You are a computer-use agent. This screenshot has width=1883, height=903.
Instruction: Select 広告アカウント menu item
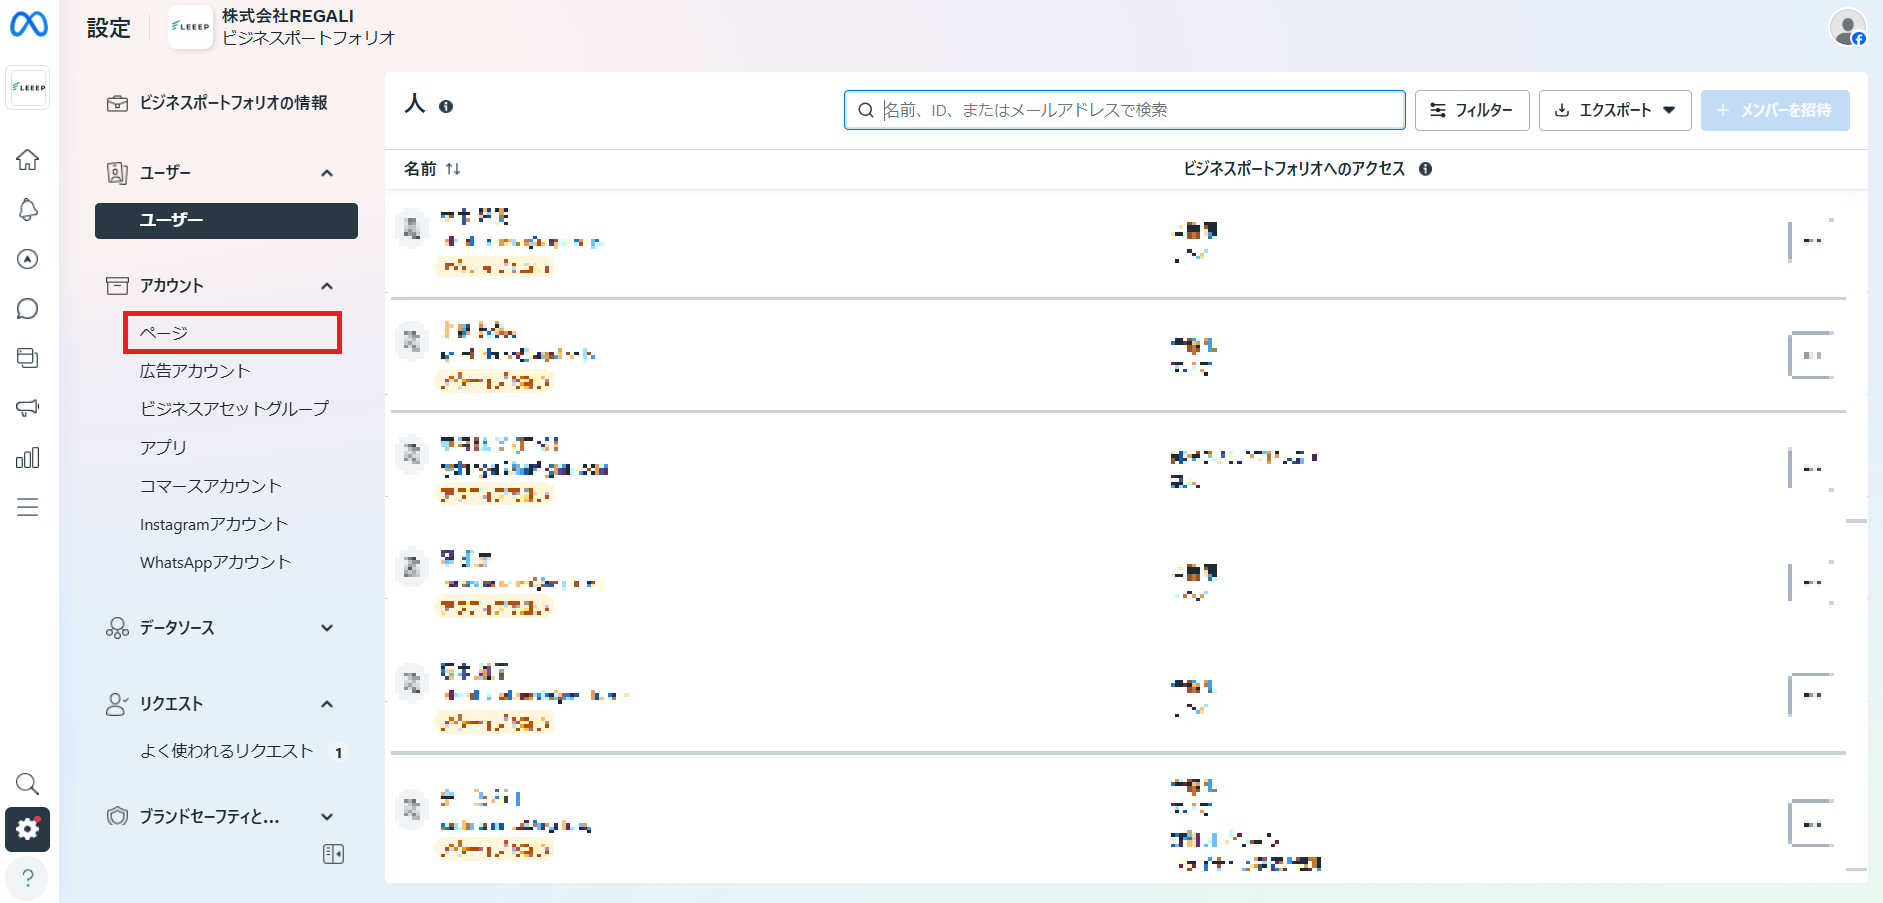(x=195, y=371)
